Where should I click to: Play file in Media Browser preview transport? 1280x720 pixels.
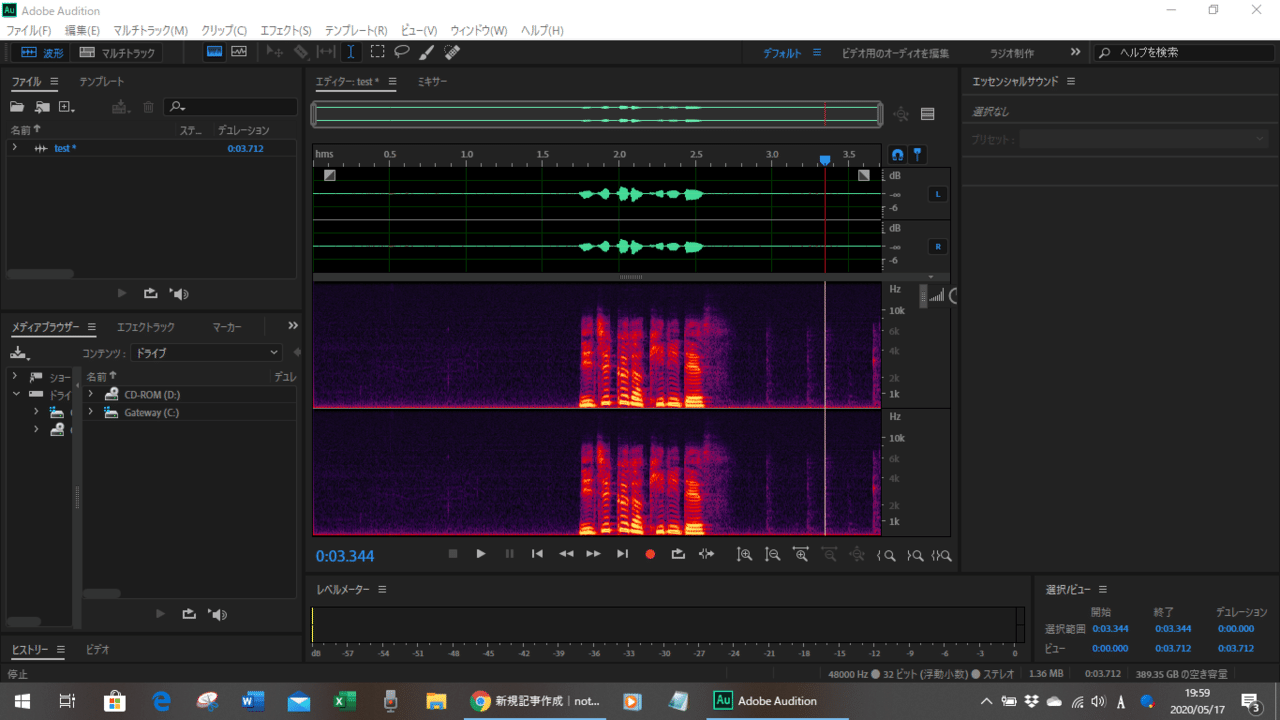160,614
